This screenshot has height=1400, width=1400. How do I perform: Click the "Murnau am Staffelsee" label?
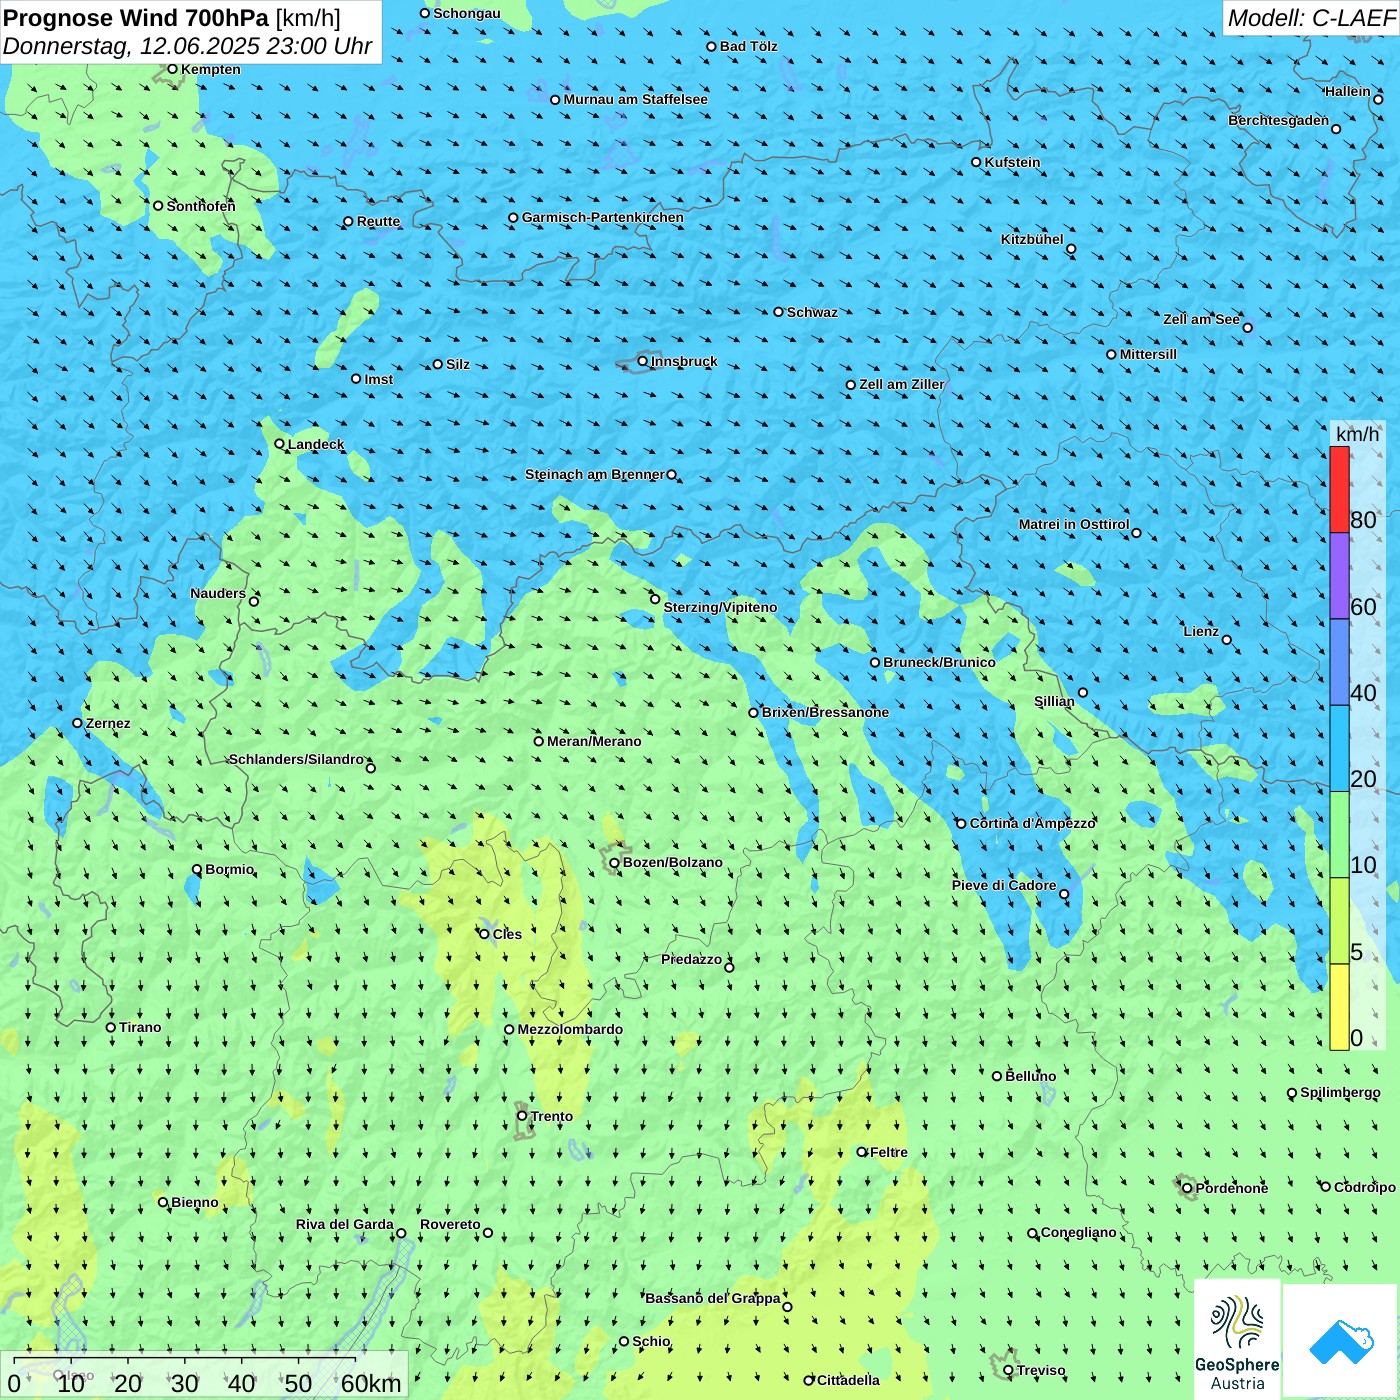[x=636, y=99]
